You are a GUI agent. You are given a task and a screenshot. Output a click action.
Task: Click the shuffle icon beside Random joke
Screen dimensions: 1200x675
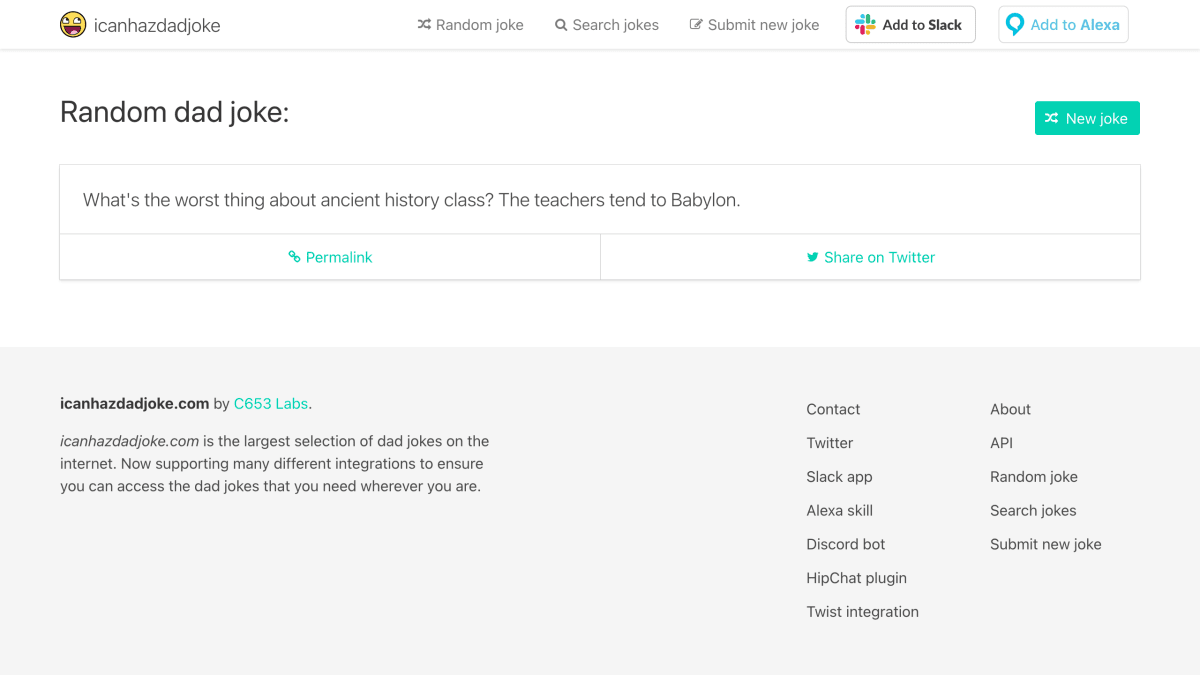[x=424, y=25]
